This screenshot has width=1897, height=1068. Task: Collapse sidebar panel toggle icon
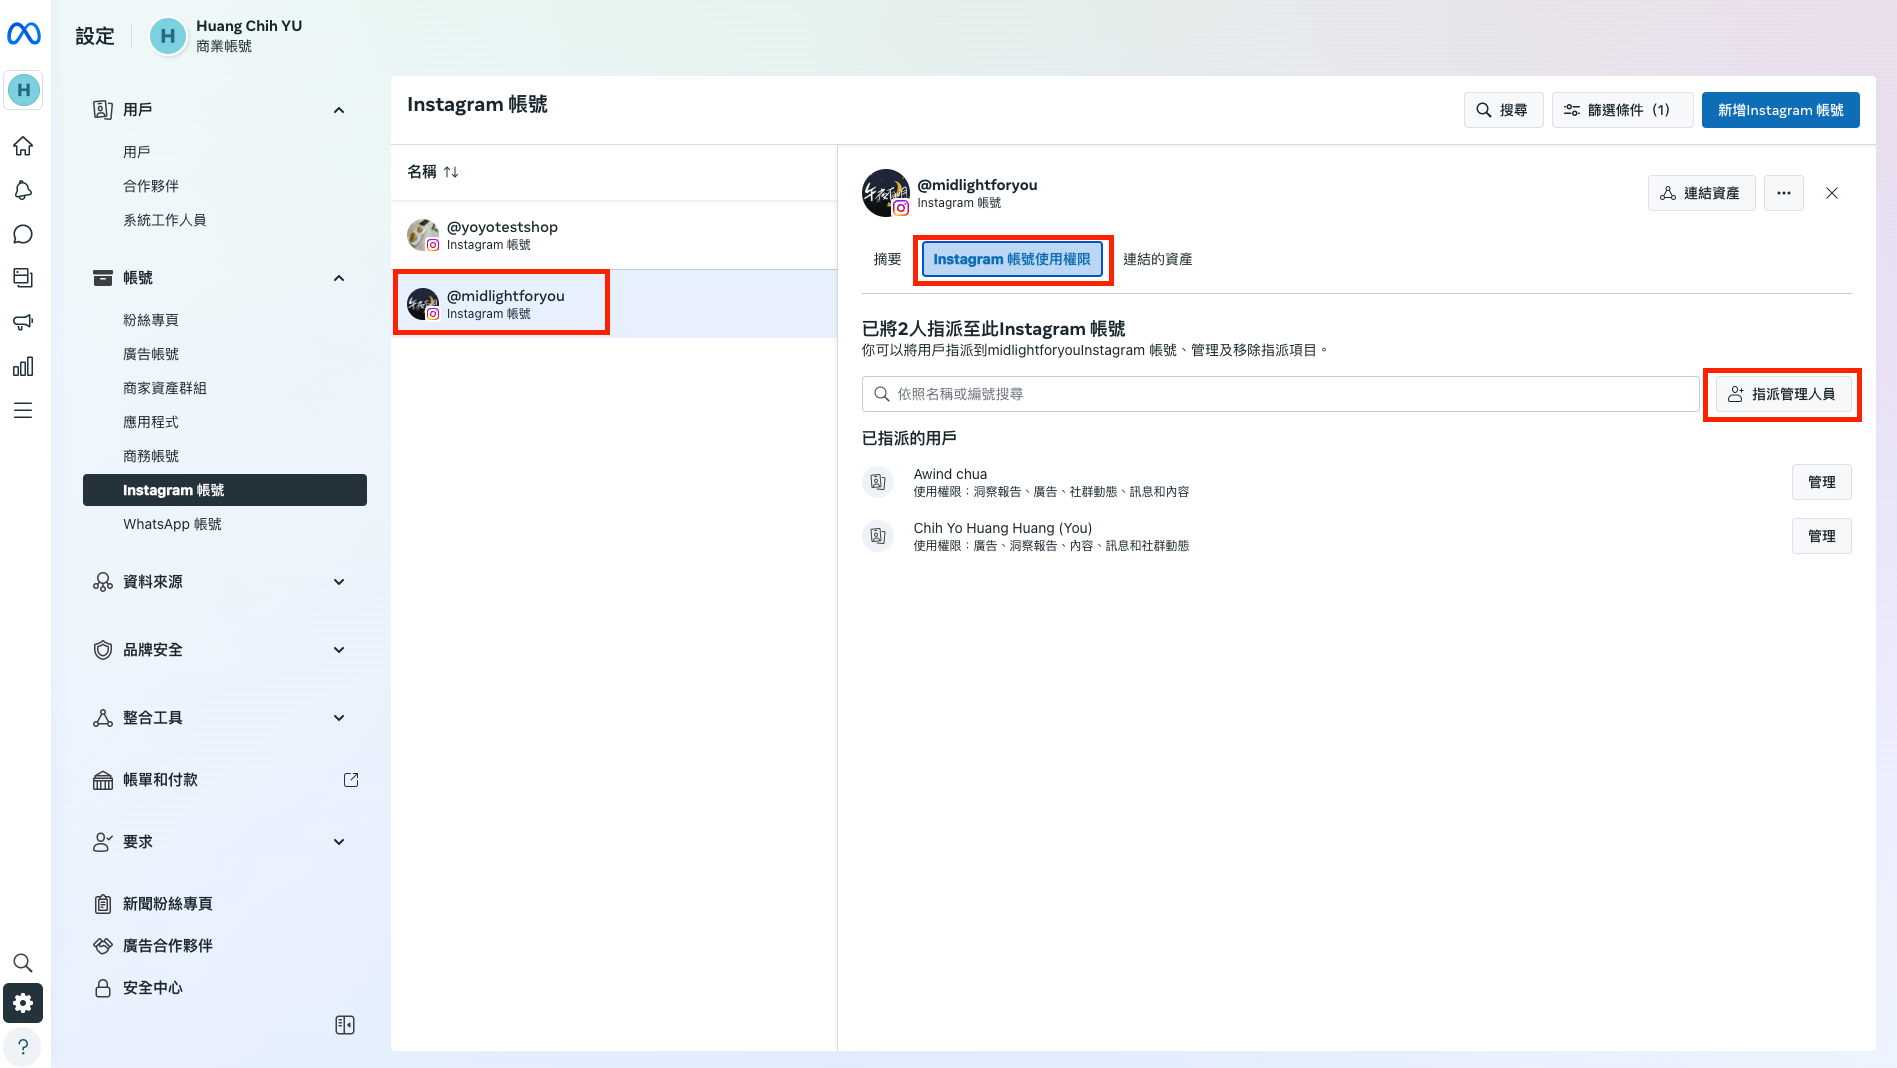tap(345, 1025)
